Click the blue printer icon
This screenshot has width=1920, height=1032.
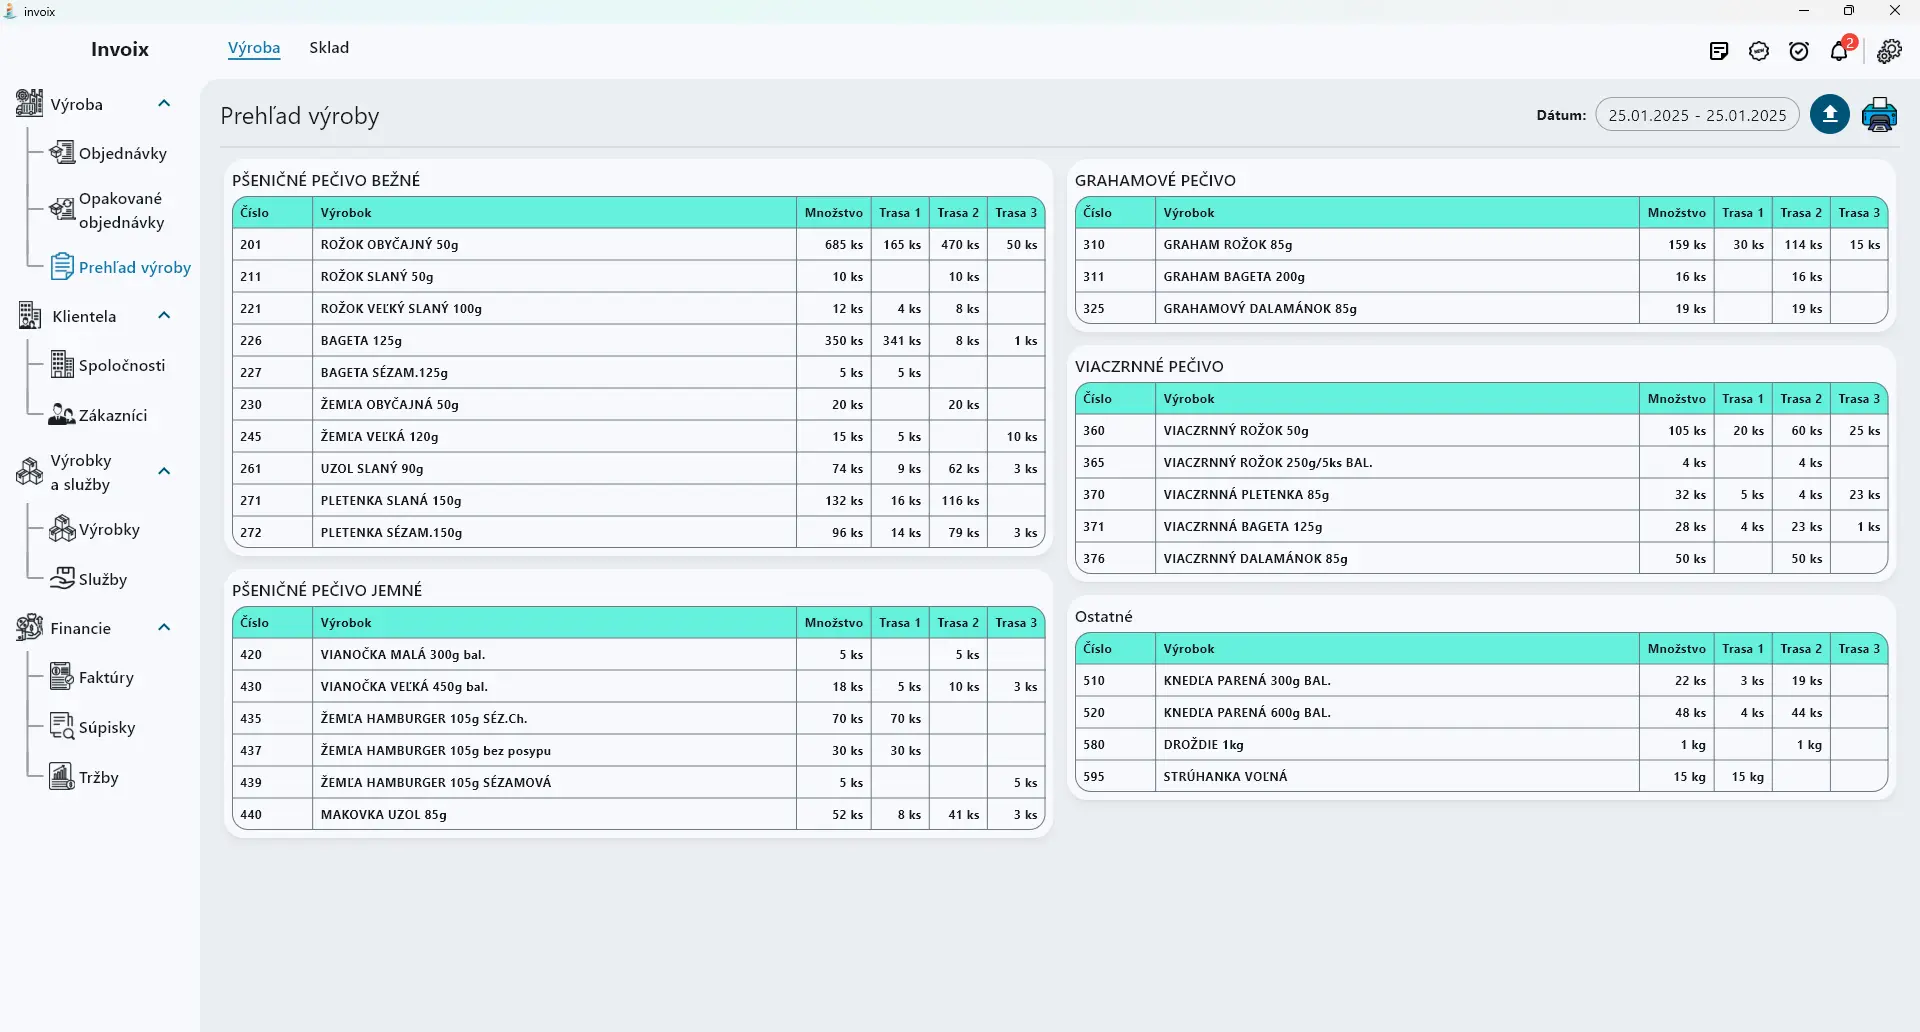coord(1879,114)
